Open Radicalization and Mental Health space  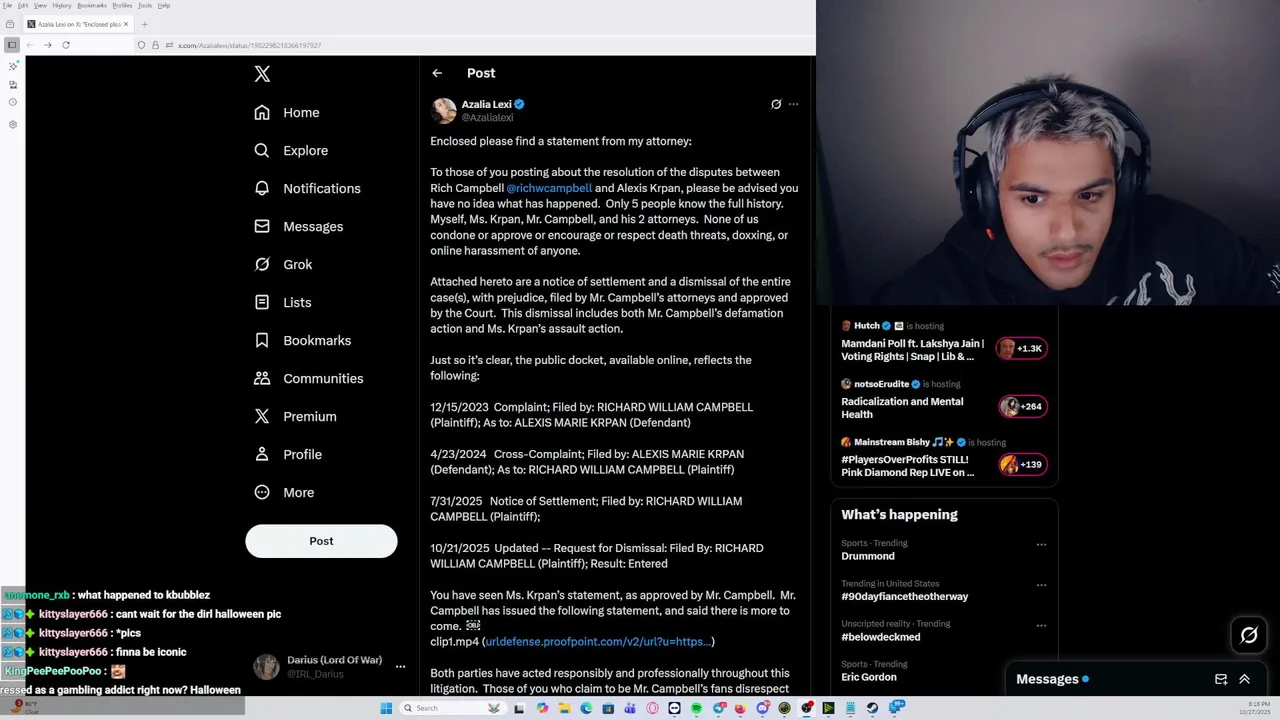[902, 408]
